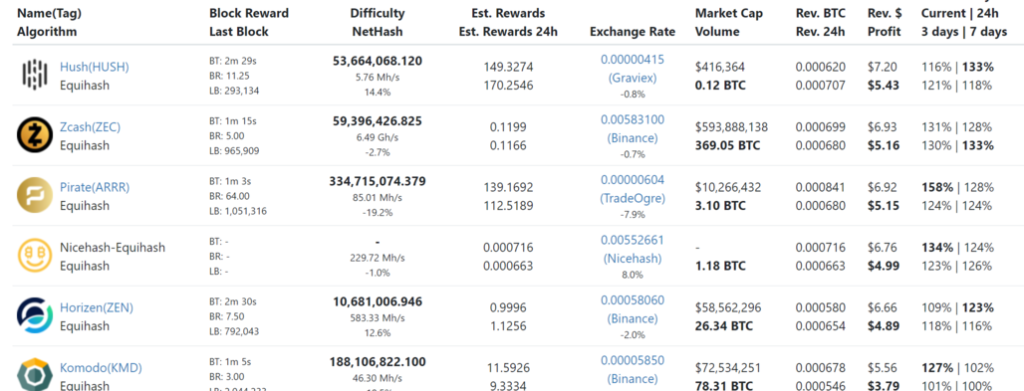Open the Horizen(ZEN) coin link
The width and height of the screenshot is (1024, 391).
97,307
